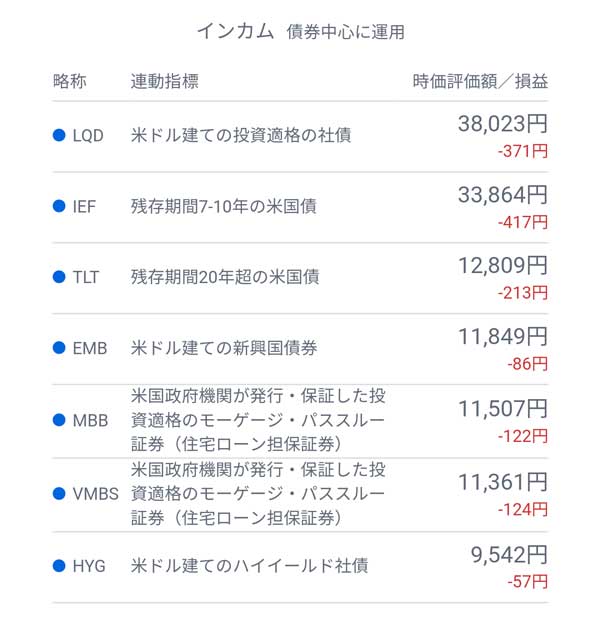Click TLT description 残存期間20年超の米国債
The width and height of the screenshot is (600, 620).
[x=225, y=277]
